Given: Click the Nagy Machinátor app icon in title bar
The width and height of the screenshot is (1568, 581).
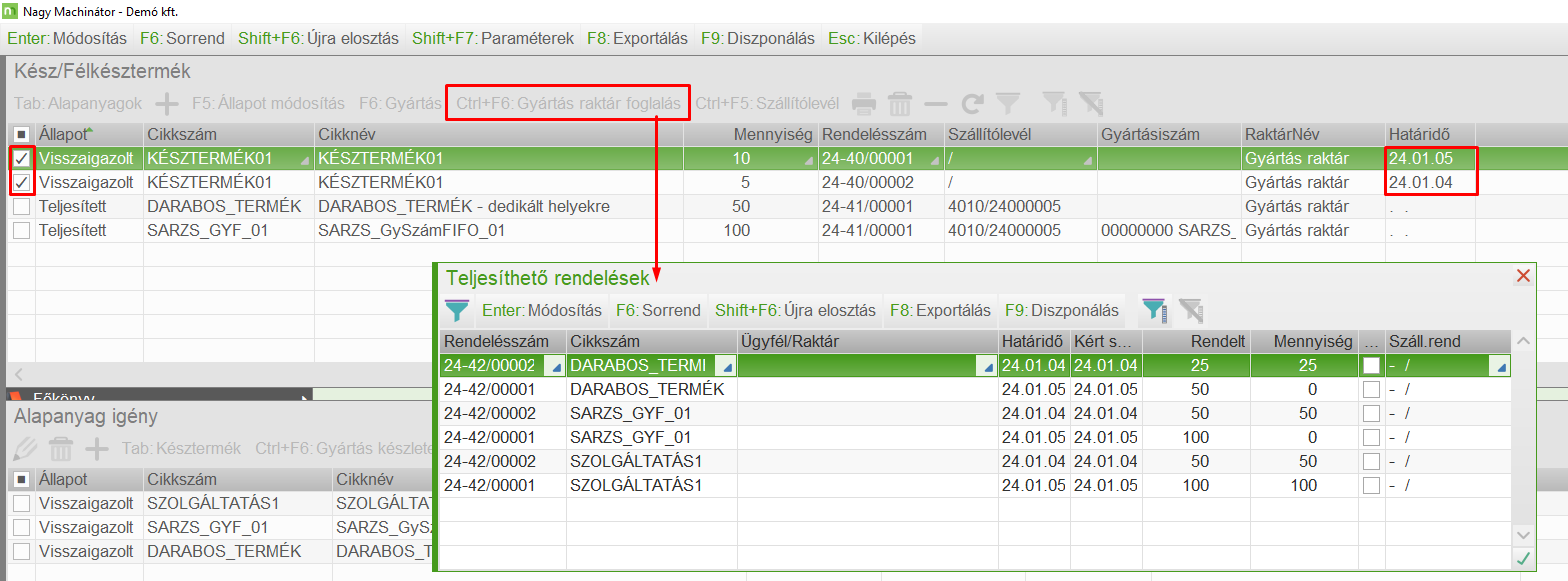Looking at the screenshot, I should coord(10,12).
